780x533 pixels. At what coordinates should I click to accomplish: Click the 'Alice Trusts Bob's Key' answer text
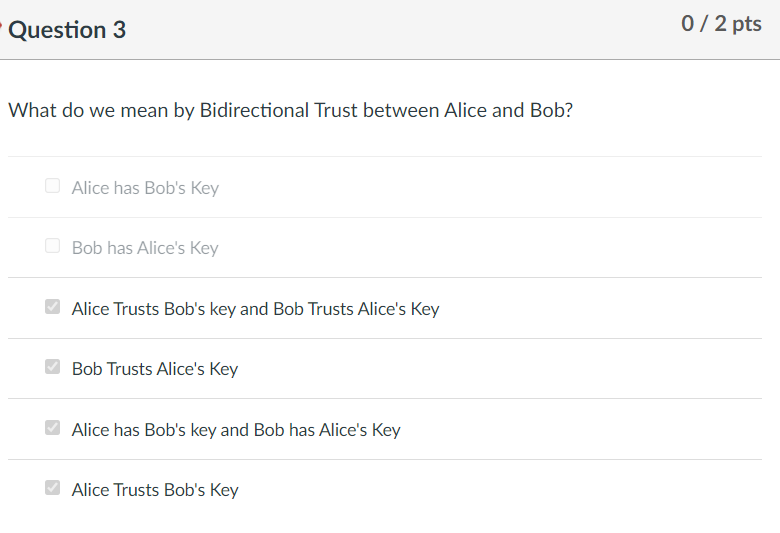coord(155,490)
